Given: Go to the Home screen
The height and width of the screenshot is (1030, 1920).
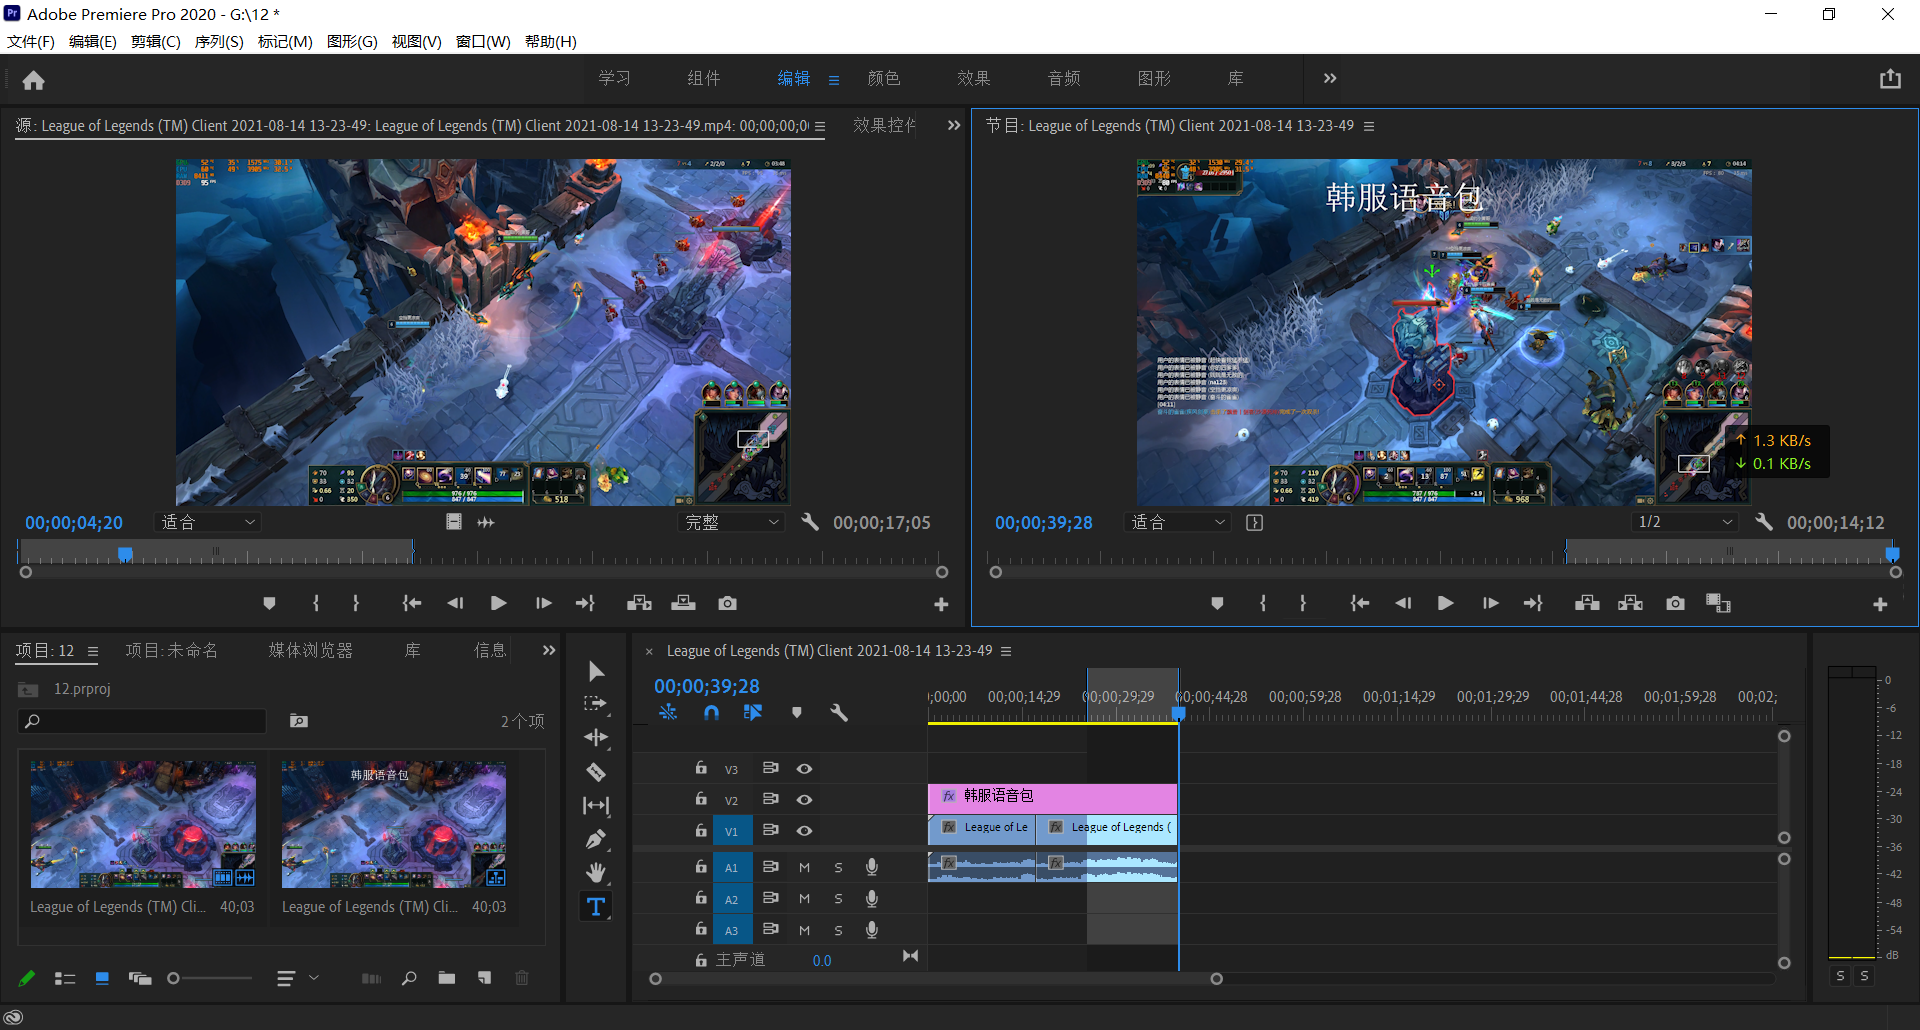Looking at the screenshot, I should pyautogui.click(x=34, y=80).
